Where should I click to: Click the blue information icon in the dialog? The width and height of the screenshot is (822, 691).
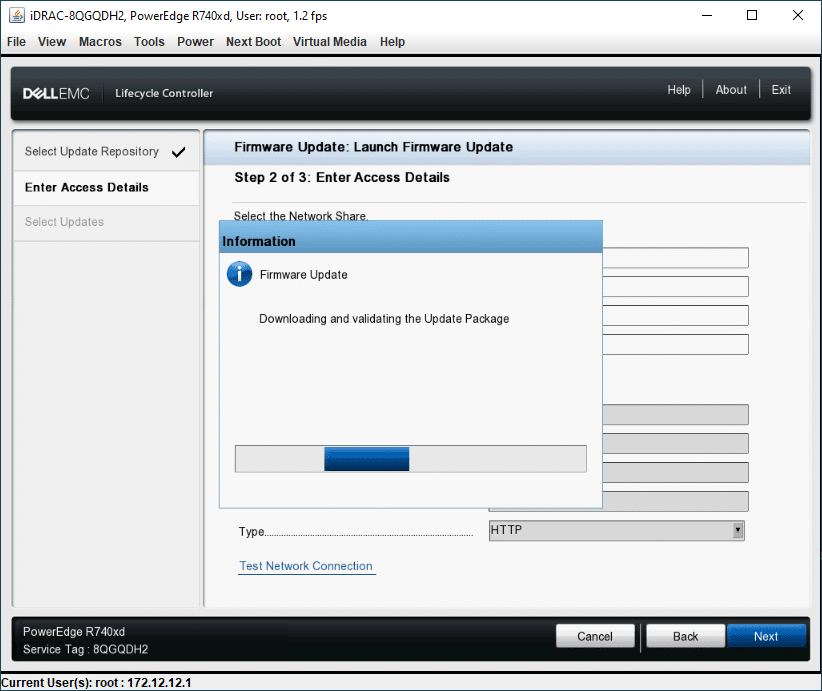click(240, 274)
